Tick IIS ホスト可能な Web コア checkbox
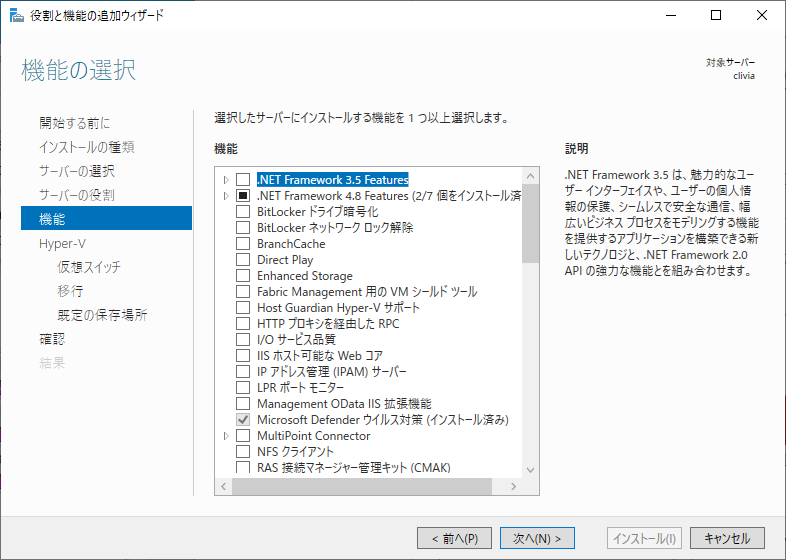786x560 pixels. click(243, 355)
